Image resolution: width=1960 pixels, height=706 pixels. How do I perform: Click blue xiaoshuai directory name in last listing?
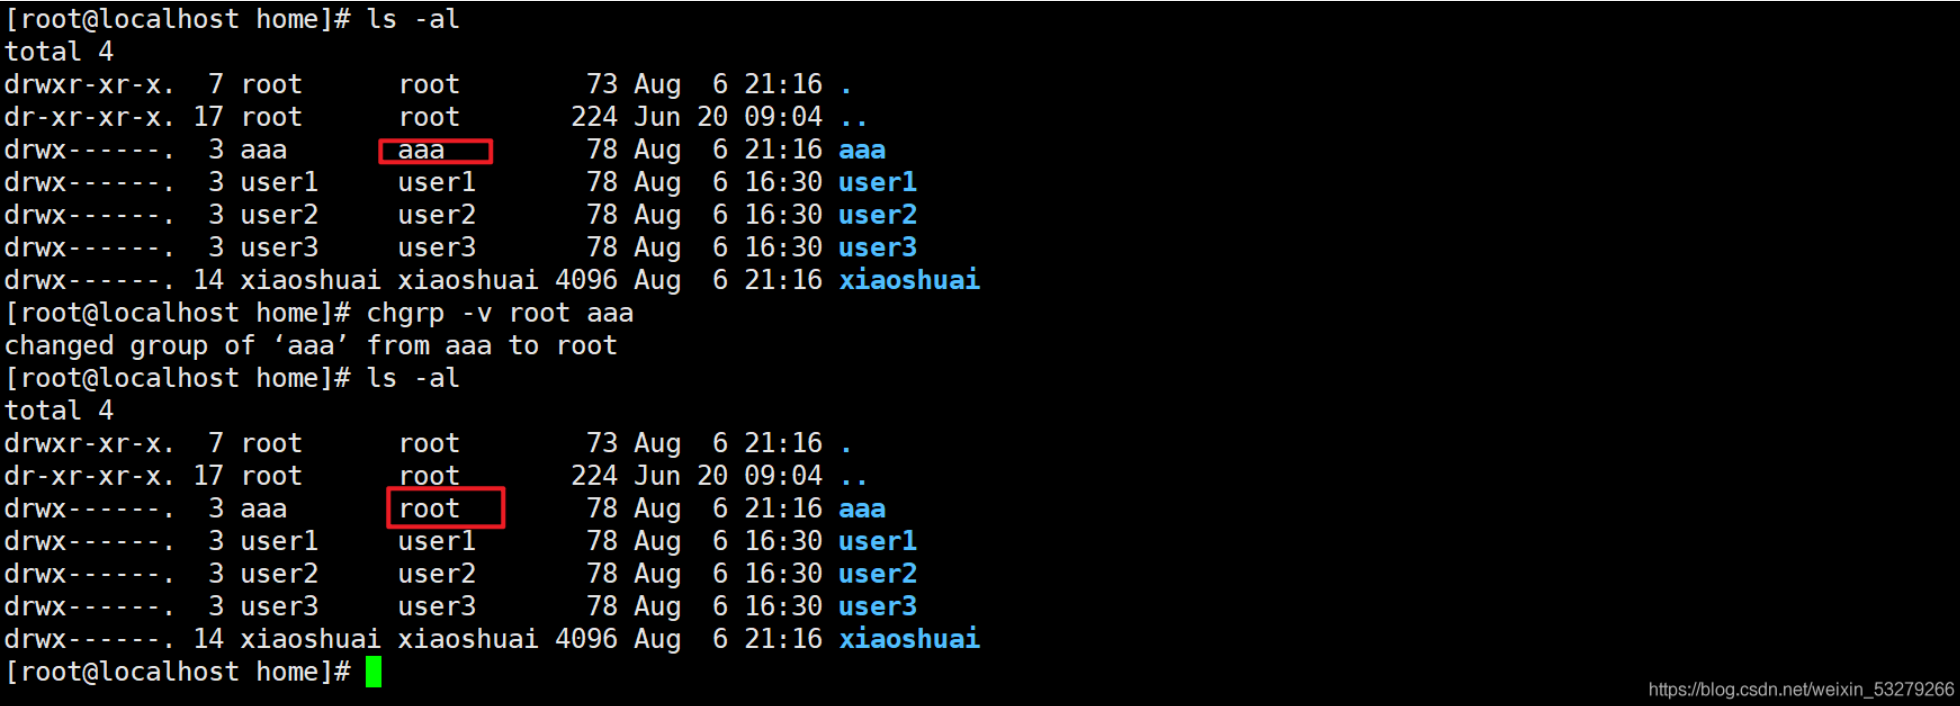click(909, 639)
